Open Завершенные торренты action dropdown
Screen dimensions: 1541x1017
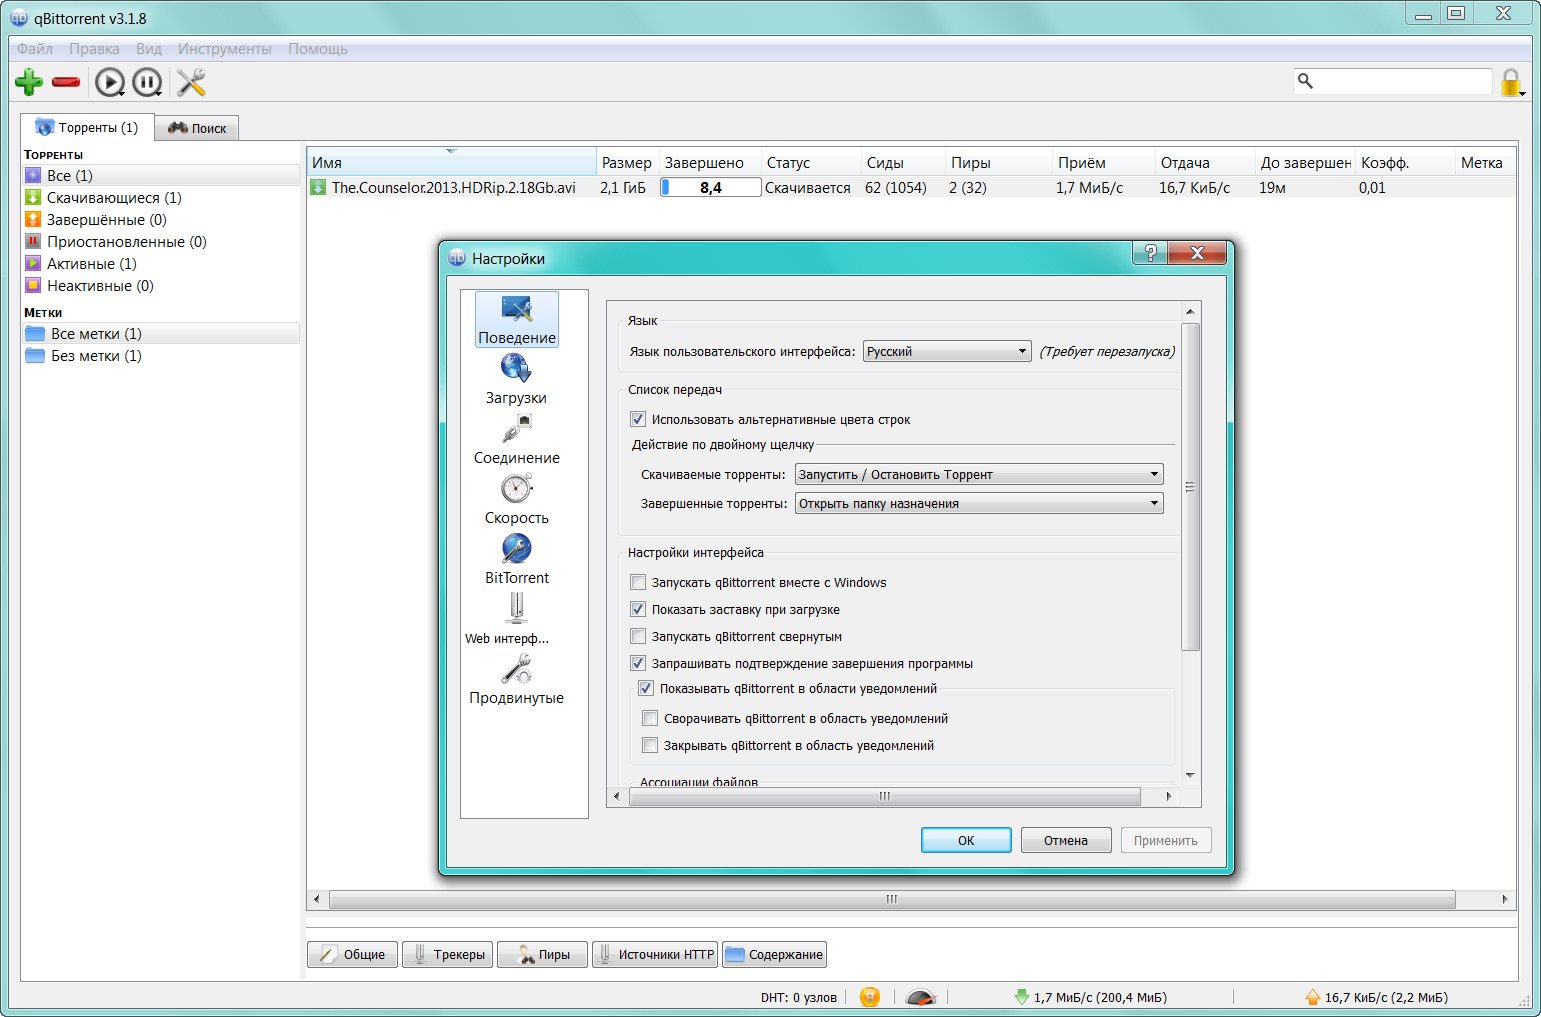point(979,503)
